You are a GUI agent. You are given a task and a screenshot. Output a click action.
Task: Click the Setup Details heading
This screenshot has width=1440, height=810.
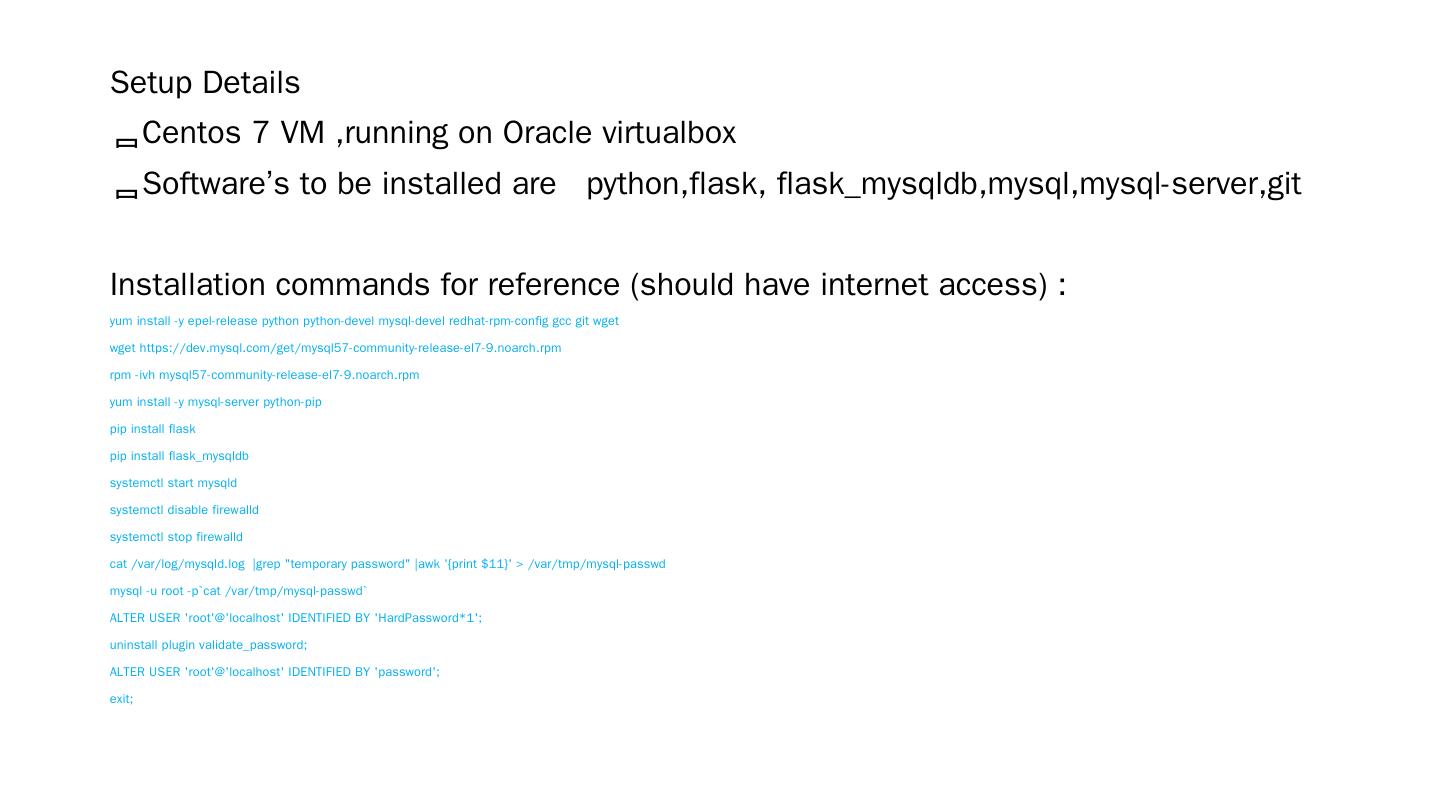(205, 83)
